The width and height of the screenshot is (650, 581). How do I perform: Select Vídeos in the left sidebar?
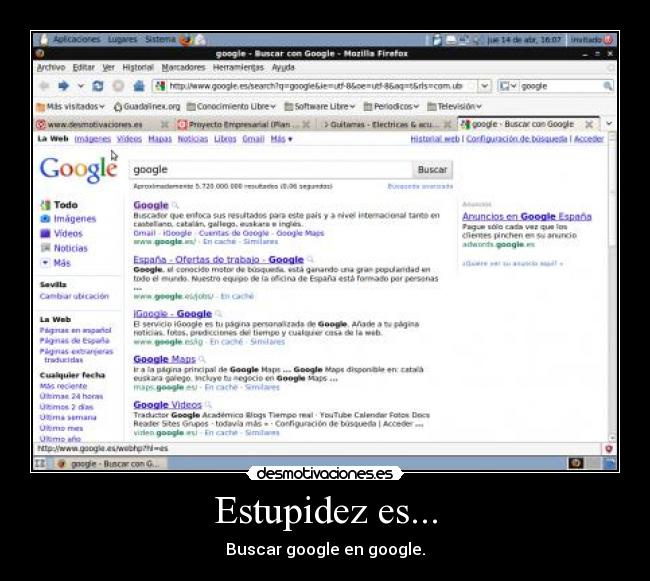[x=68, y=234]
